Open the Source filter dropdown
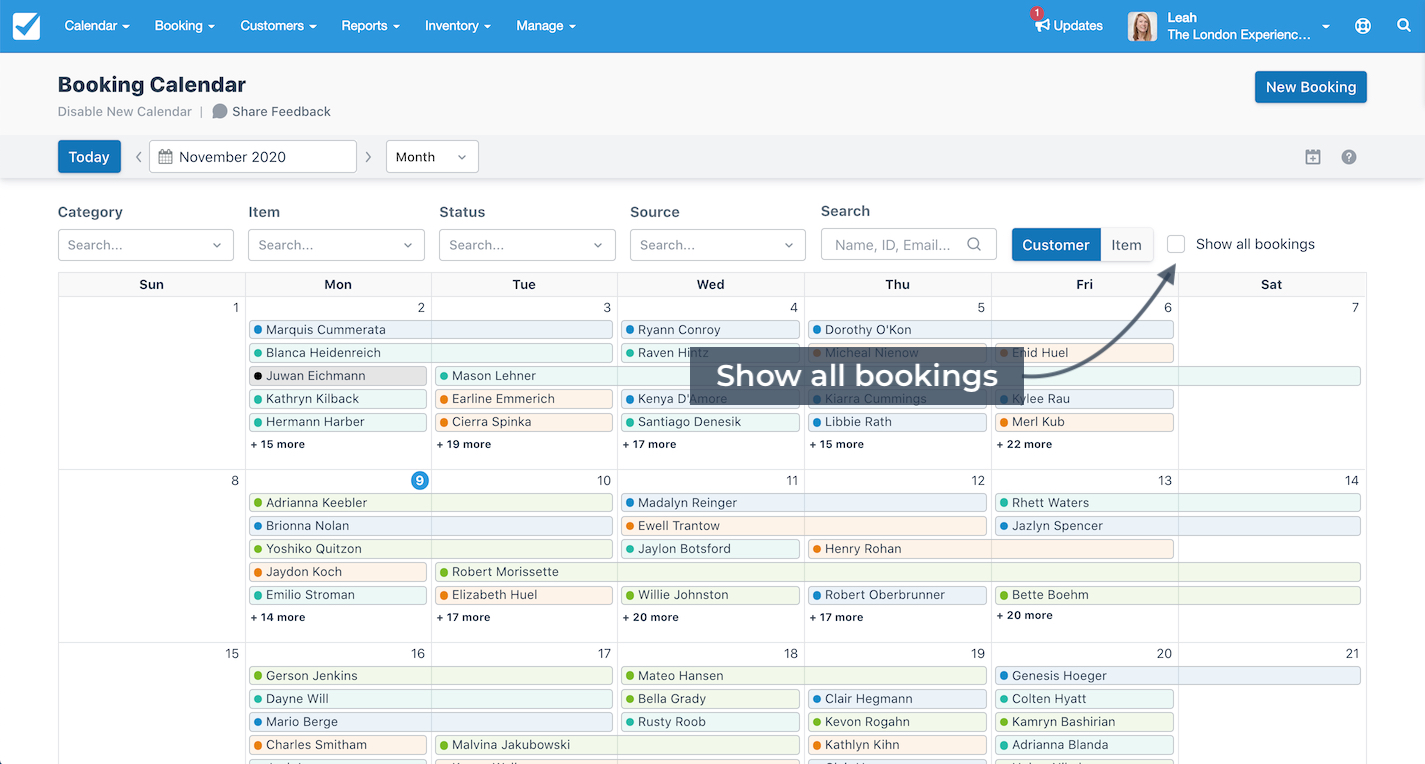Image resolution: width=1425 pixels, height=764 pixels. pos(718,245)
